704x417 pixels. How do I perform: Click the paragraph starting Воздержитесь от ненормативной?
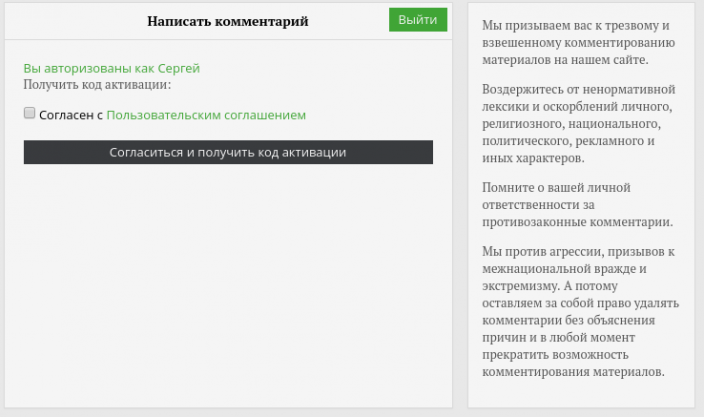click(x=577, y=123)
